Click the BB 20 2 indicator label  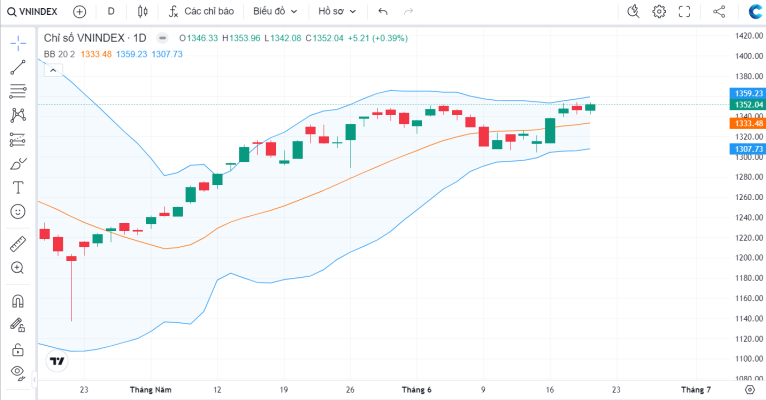pyautogui.click(x=59, y=54)
